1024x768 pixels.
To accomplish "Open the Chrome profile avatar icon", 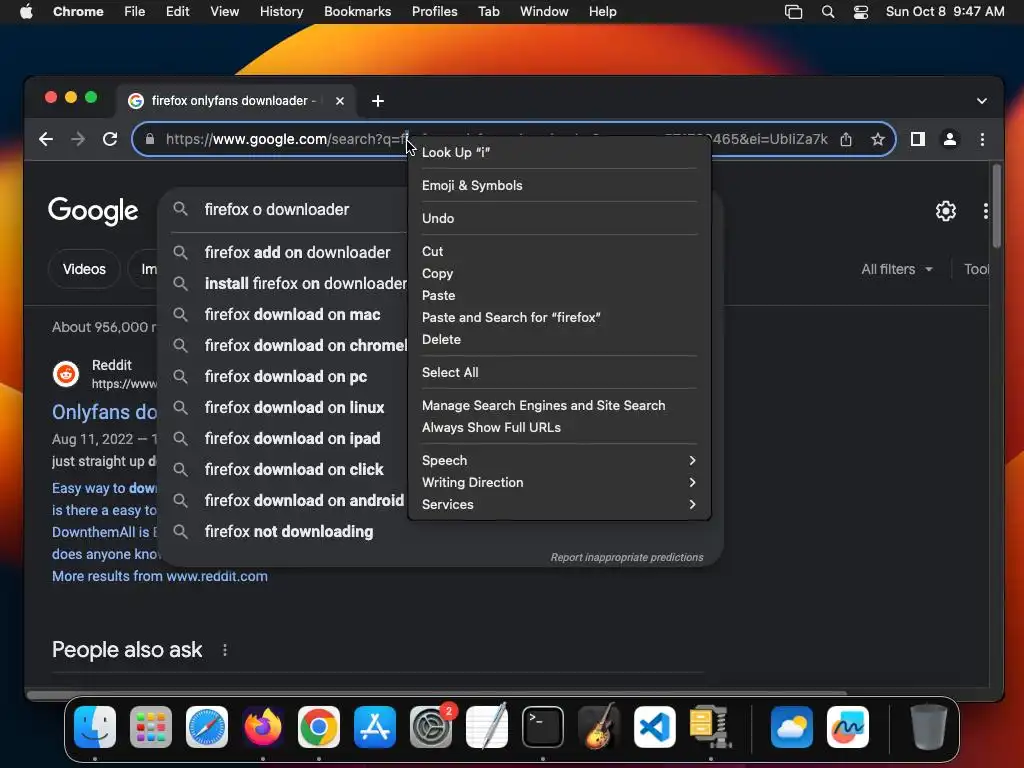I will [x=950, y=139].
